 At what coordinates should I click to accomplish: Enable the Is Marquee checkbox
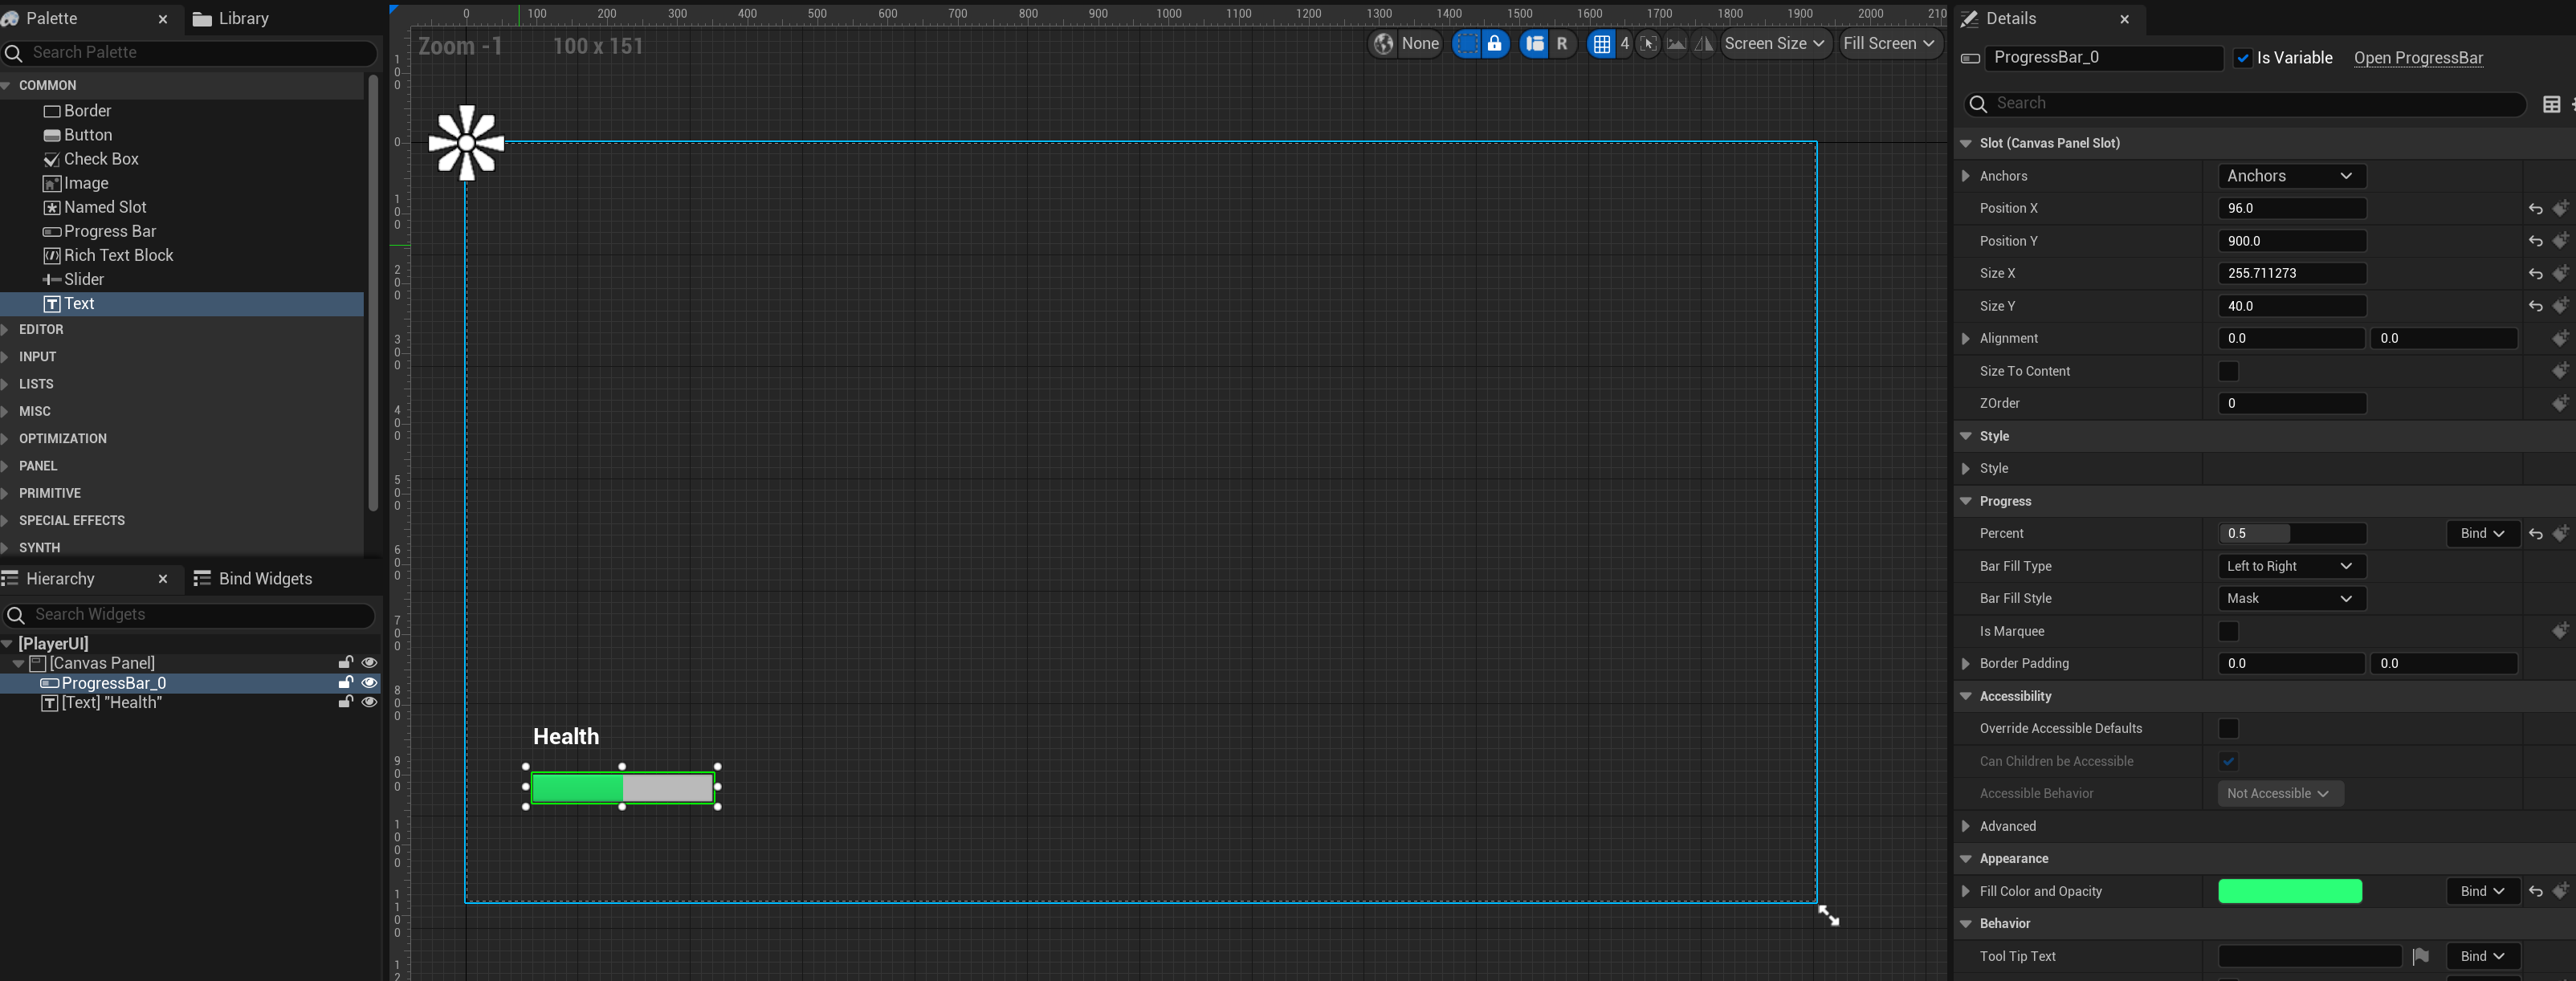[2228, 631]
